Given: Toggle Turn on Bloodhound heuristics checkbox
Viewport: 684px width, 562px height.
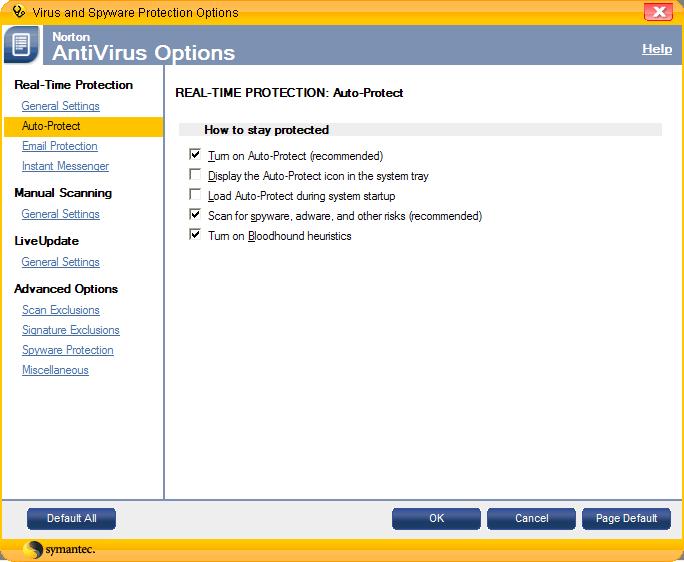Looking at the screenshot, I should [195, 235].
